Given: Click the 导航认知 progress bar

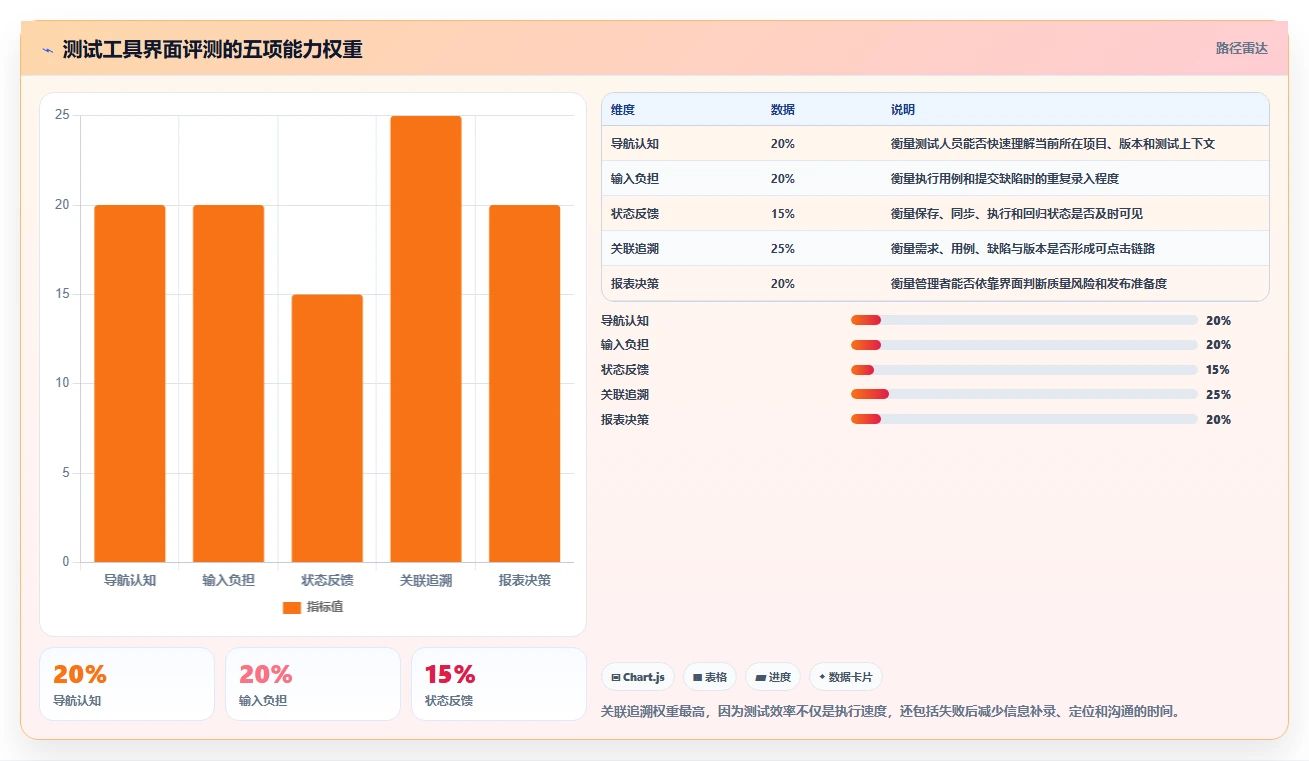Looking at the screenshot, I should (x=1024, y=320).
